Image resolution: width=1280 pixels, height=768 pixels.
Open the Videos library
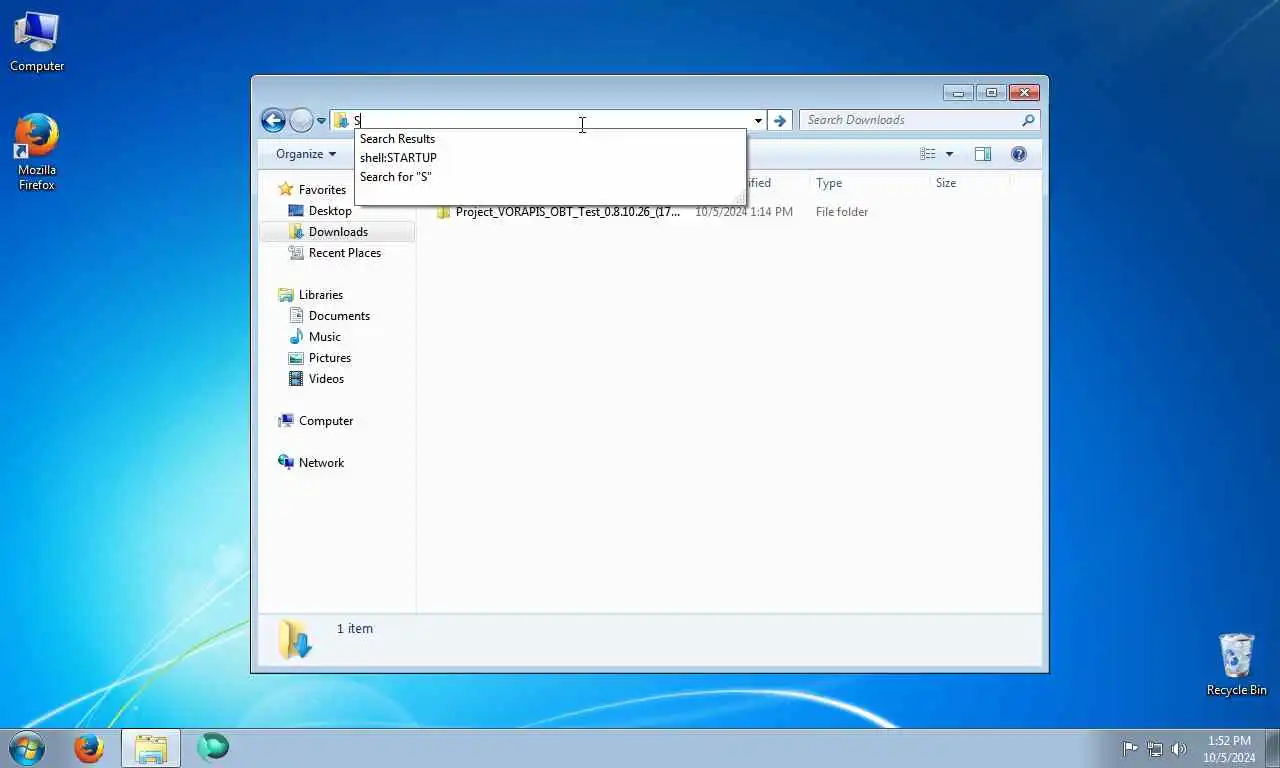pos(326,379)
